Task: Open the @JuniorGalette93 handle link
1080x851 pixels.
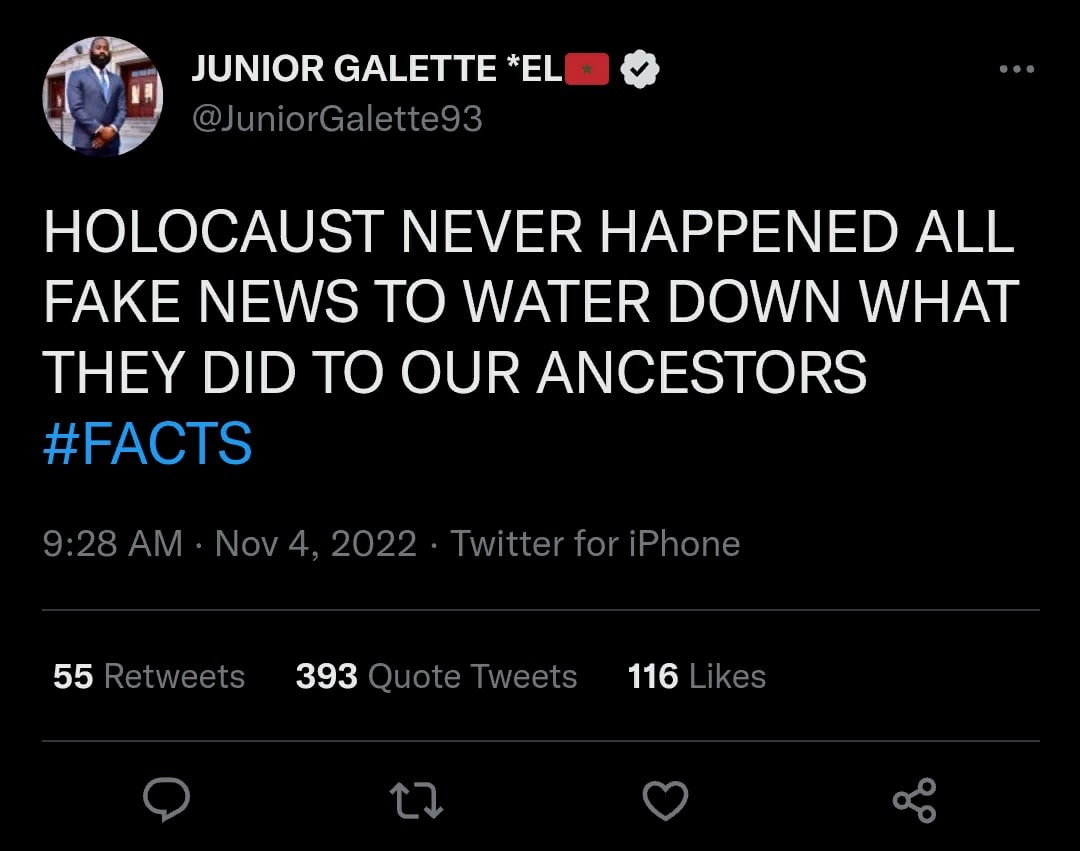Action: point(337,119)
